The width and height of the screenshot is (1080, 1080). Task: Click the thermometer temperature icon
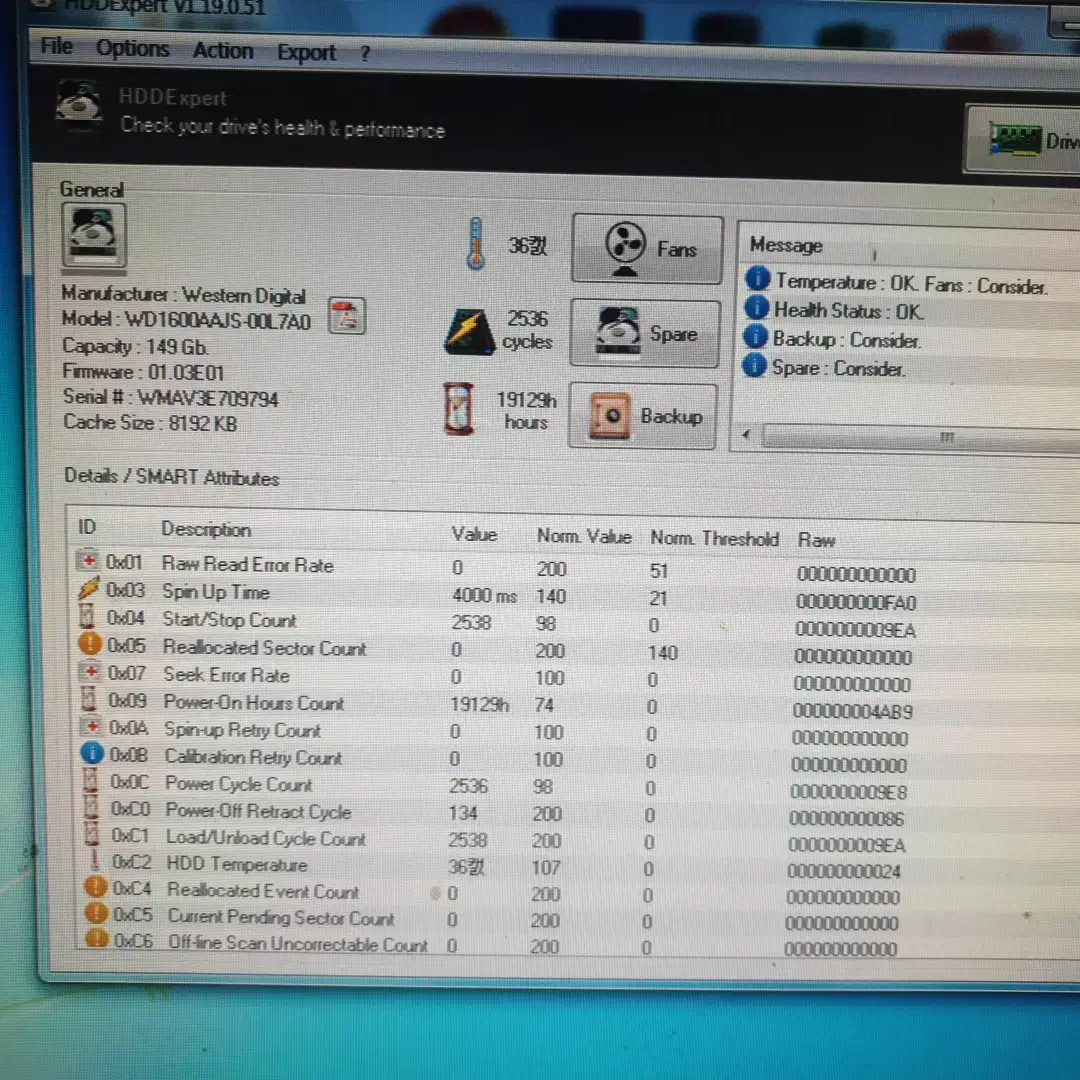(475, 243)
